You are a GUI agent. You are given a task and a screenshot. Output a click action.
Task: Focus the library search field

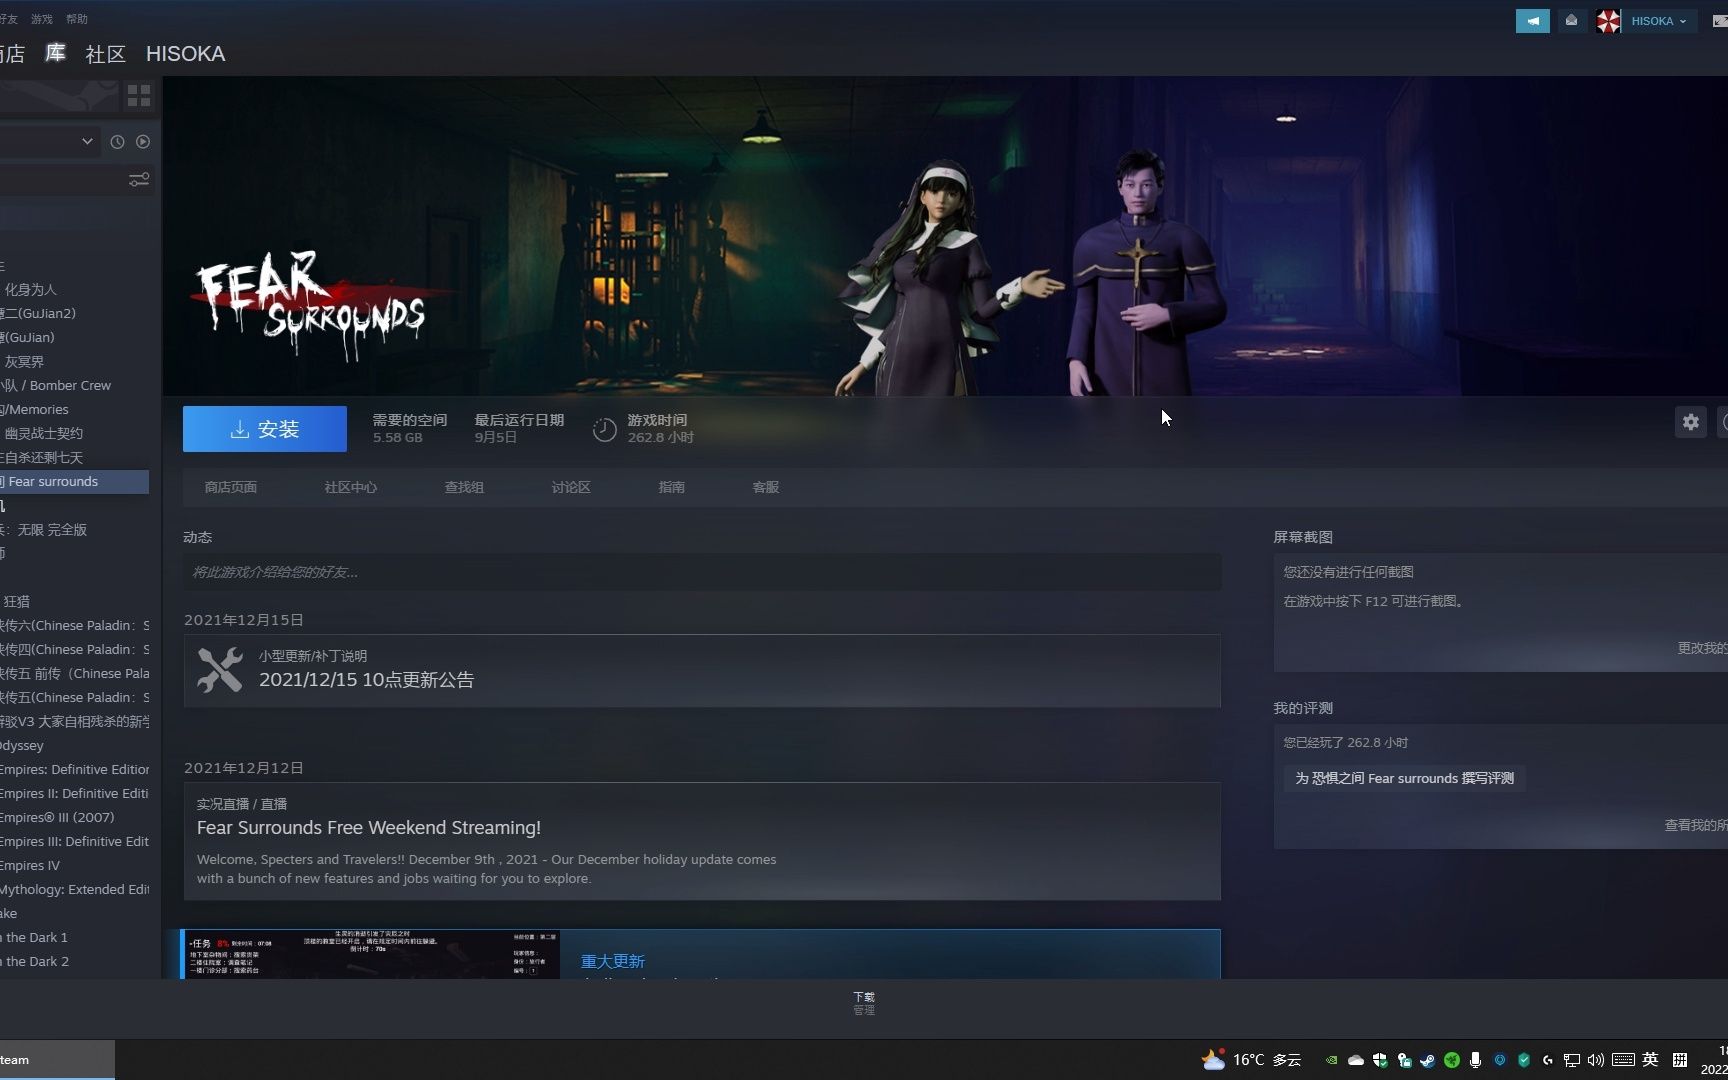[x=62, y=179]
